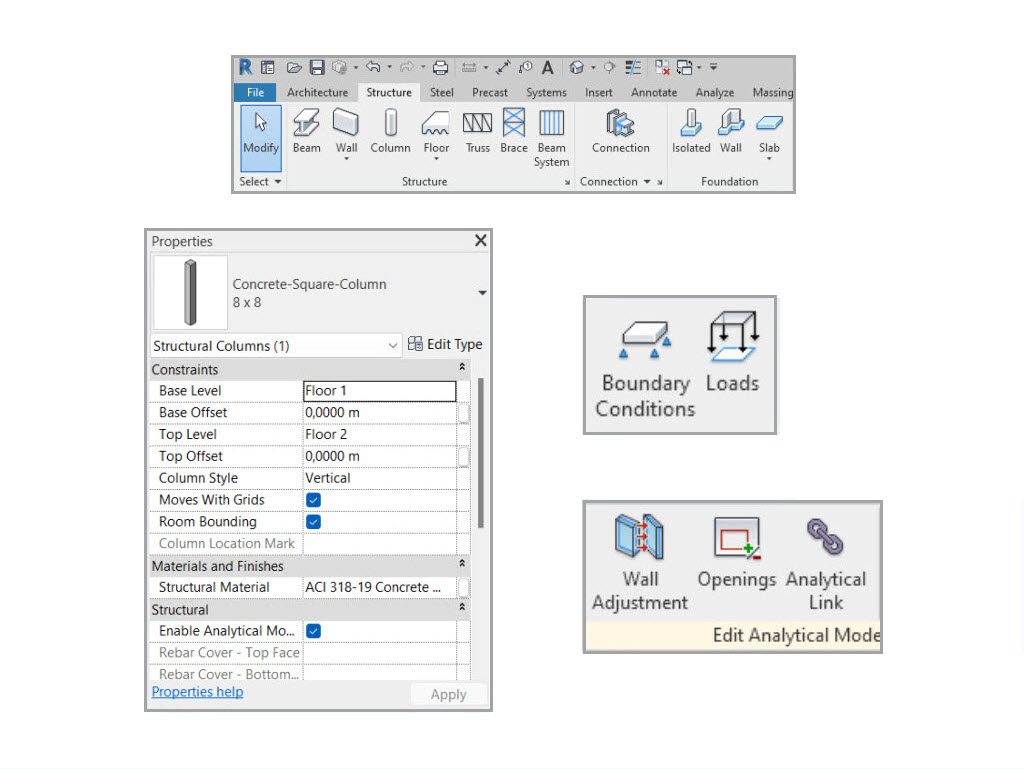Open the Boundary Conditions tool
The height and width of the screenshot is (769, 1030).
645,365
